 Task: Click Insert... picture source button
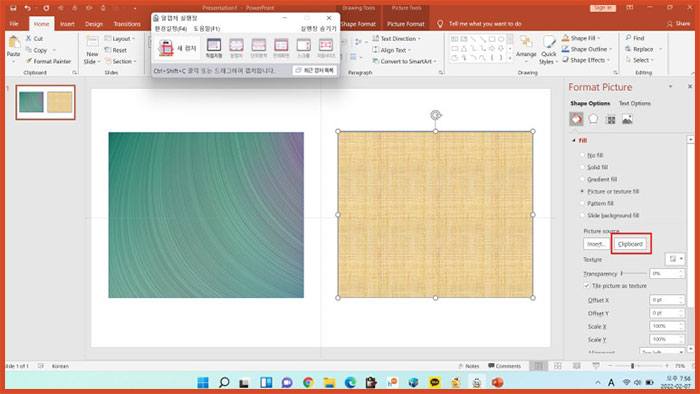tap(596, 244)
